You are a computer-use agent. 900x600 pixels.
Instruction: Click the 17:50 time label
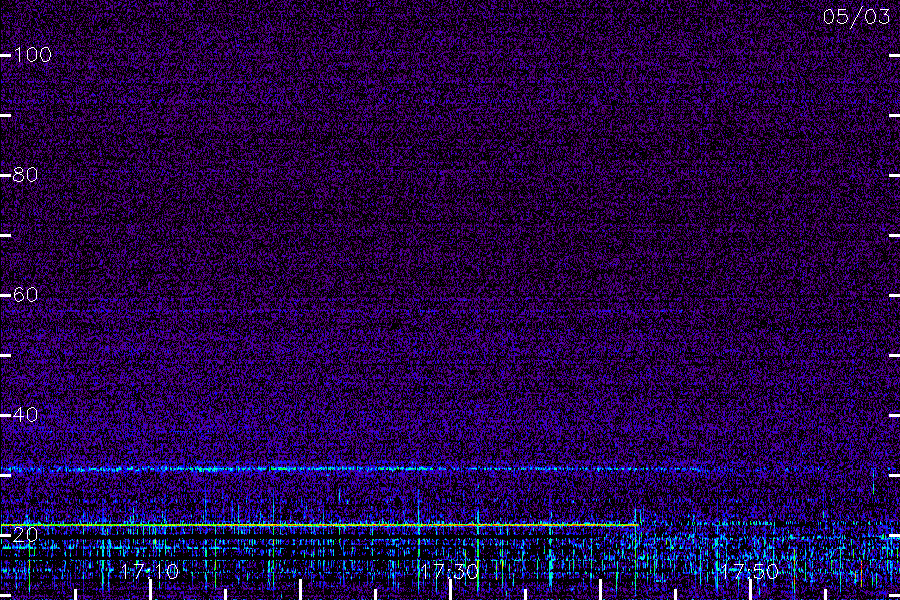pyautogui.click(x=750, y=571)
